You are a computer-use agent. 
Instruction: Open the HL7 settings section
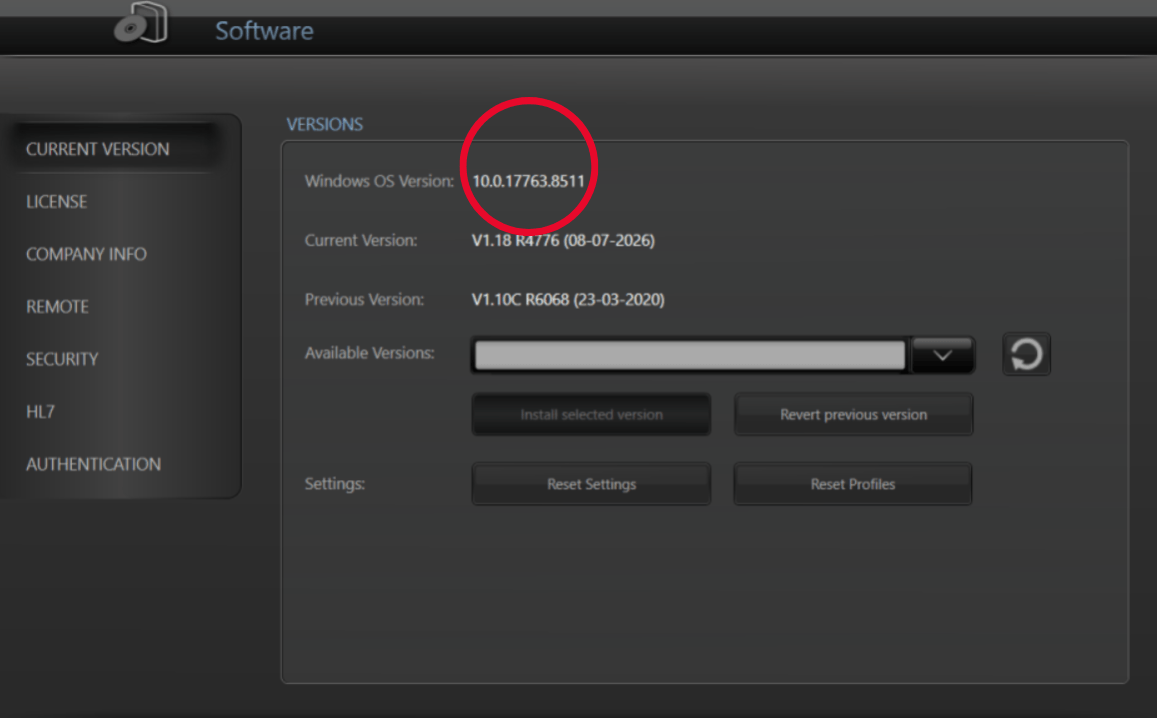click(x=41, y=412)
